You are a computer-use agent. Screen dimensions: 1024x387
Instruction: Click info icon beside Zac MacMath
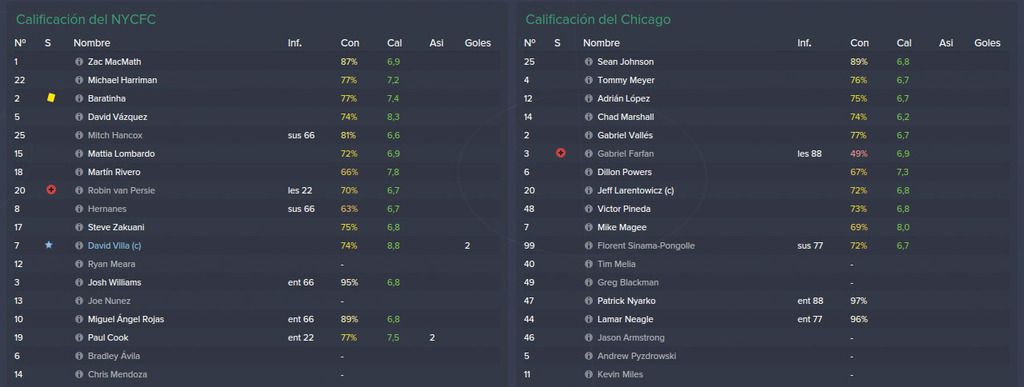[x=79, y=61]
